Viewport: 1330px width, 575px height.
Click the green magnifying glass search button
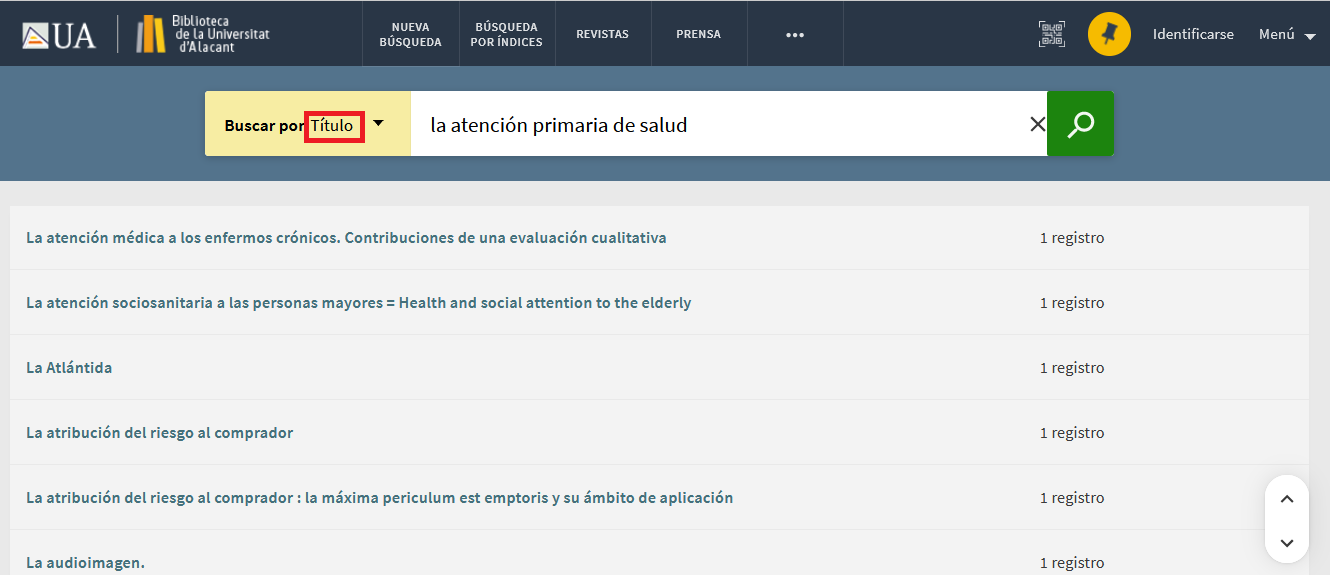(x=1080, y=124)
